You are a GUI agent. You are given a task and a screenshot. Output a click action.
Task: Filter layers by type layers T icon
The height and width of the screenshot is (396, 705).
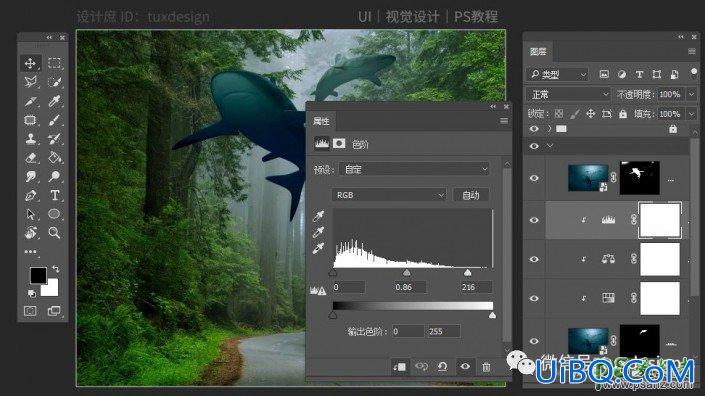coord(639,74)
